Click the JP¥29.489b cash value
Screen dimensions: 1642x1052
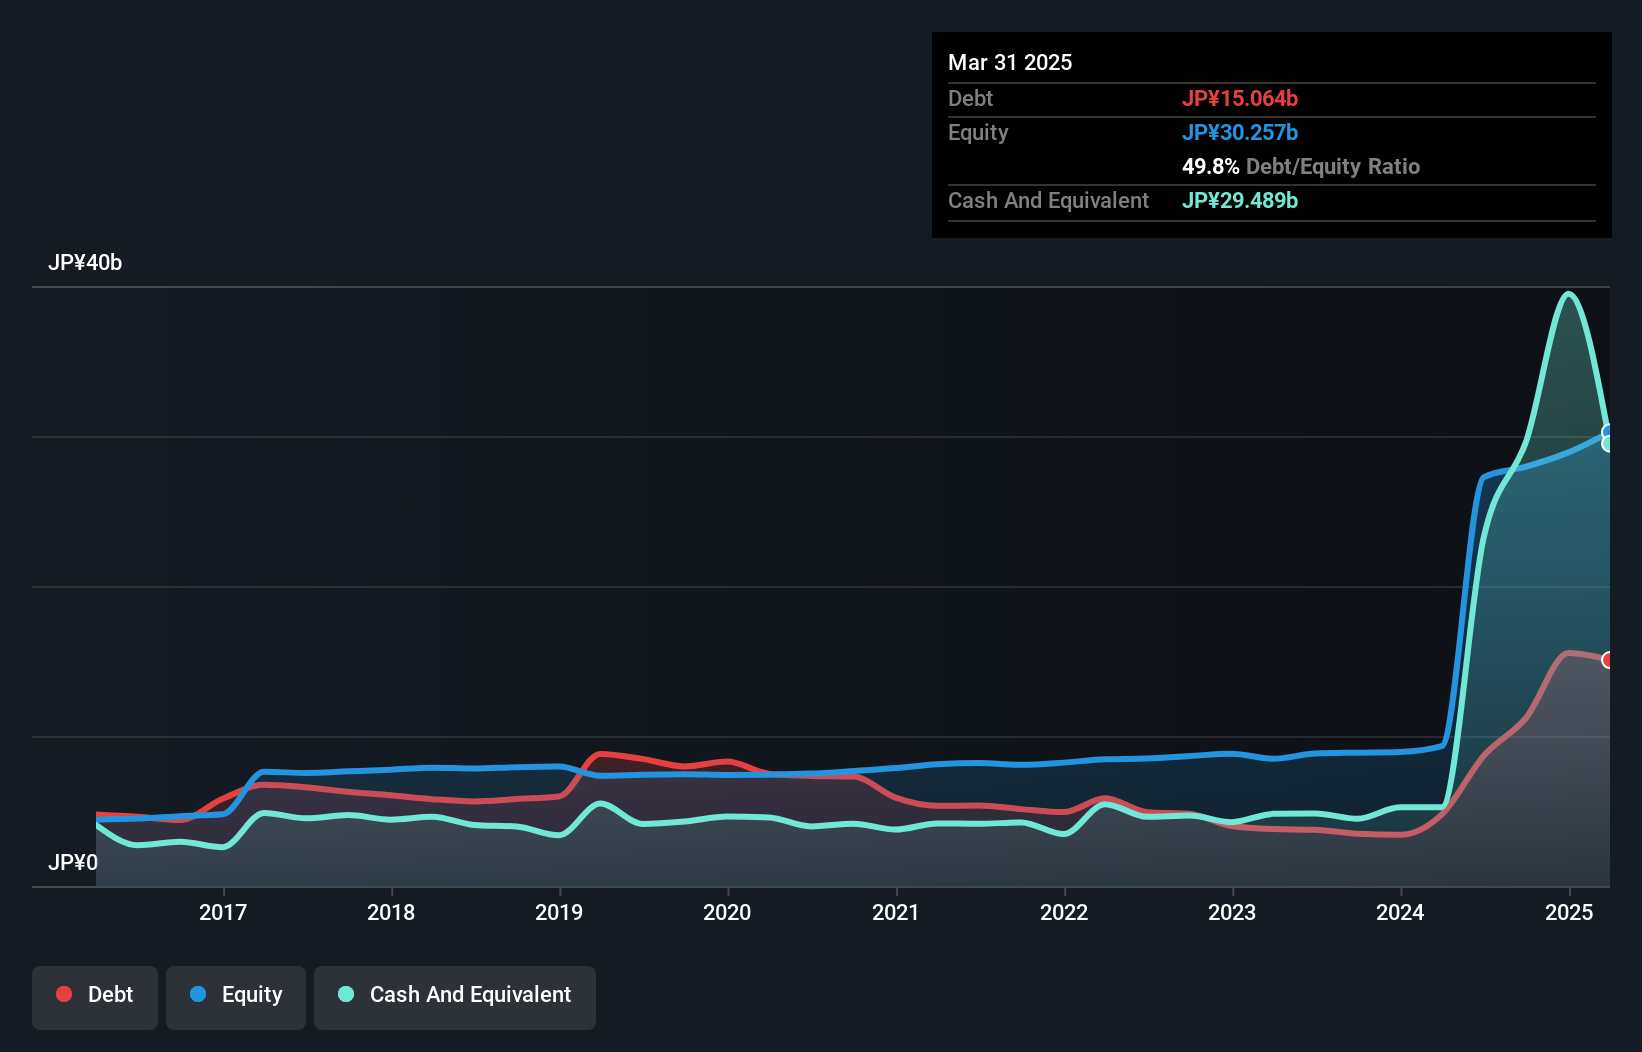(x=1240, y=200)
